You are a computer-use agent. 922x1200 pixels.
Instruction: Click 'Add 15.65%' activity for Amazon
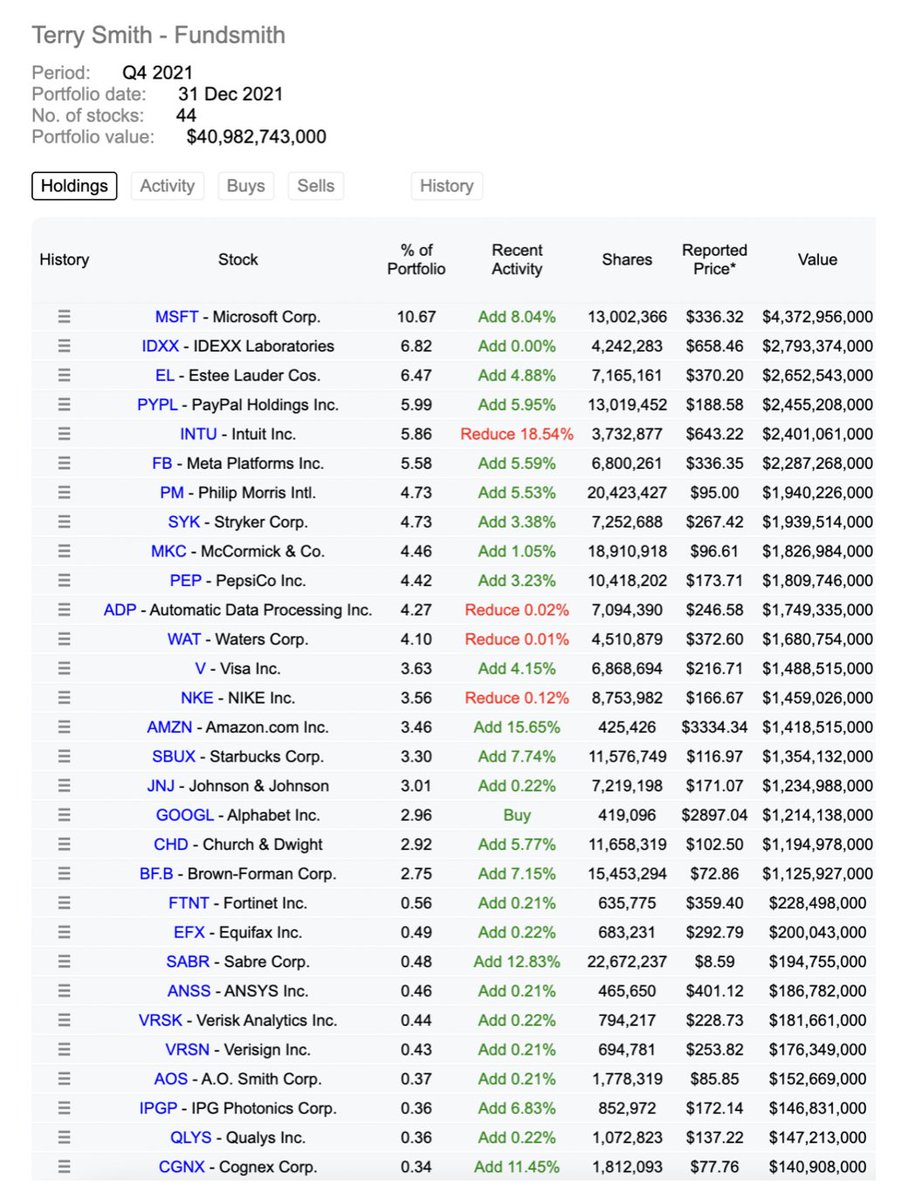tap(517, 728)
